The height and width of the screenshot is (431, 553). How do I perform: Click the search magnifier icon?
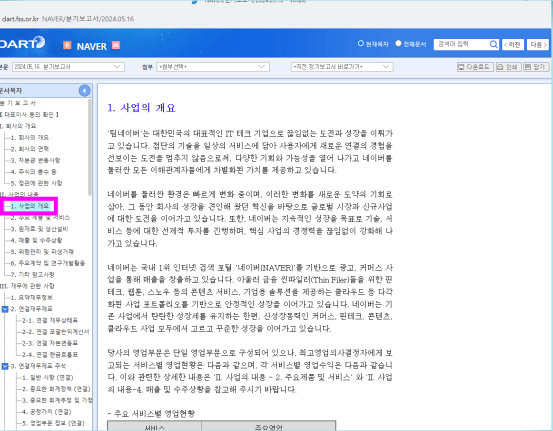click(493, 44)
